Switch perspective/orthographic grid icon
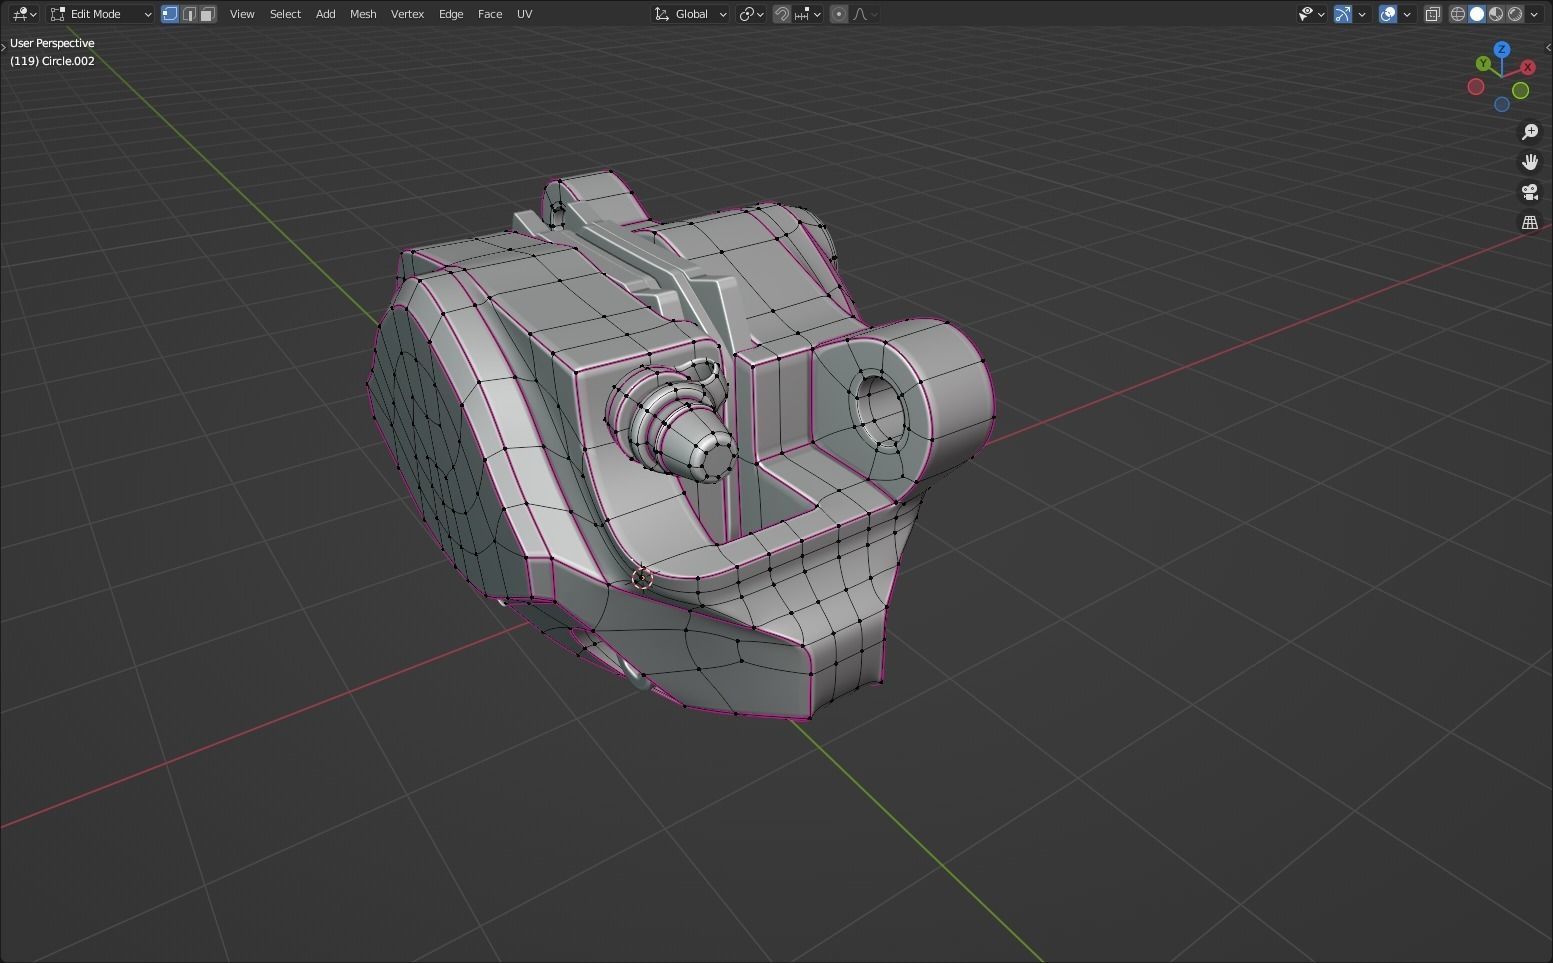Screen dimensions: 1553x963 [x=1530, y=222]
